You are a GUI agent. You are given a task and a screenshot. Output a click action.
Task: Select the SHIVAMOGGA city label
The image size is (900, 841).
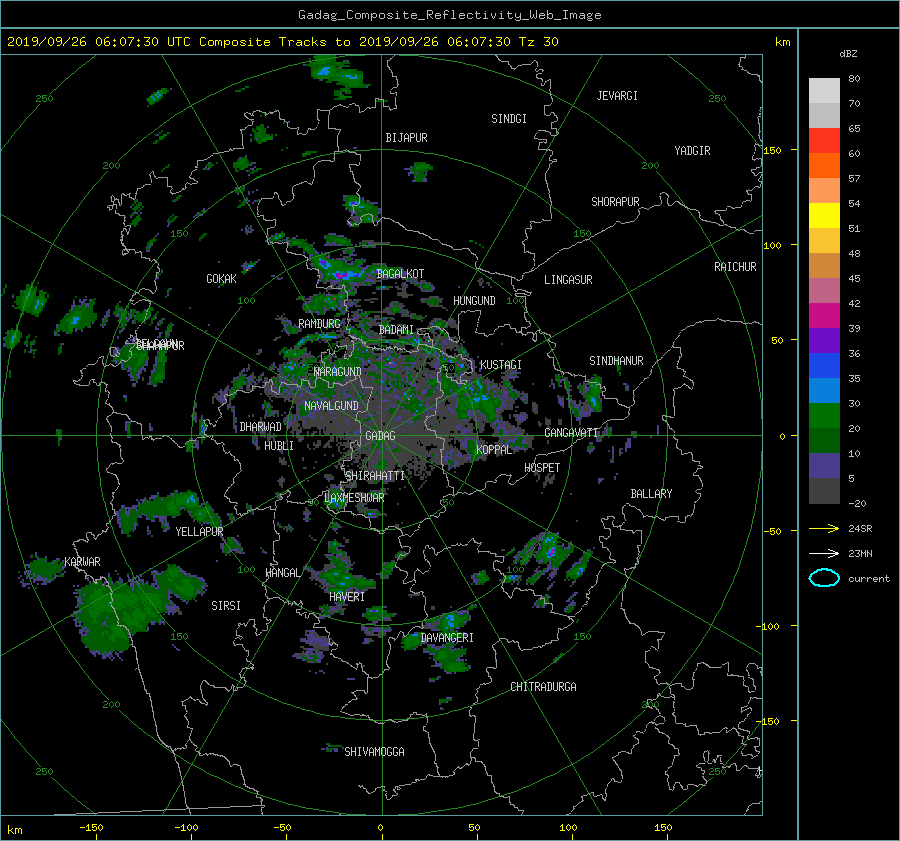tap(374, 752)
